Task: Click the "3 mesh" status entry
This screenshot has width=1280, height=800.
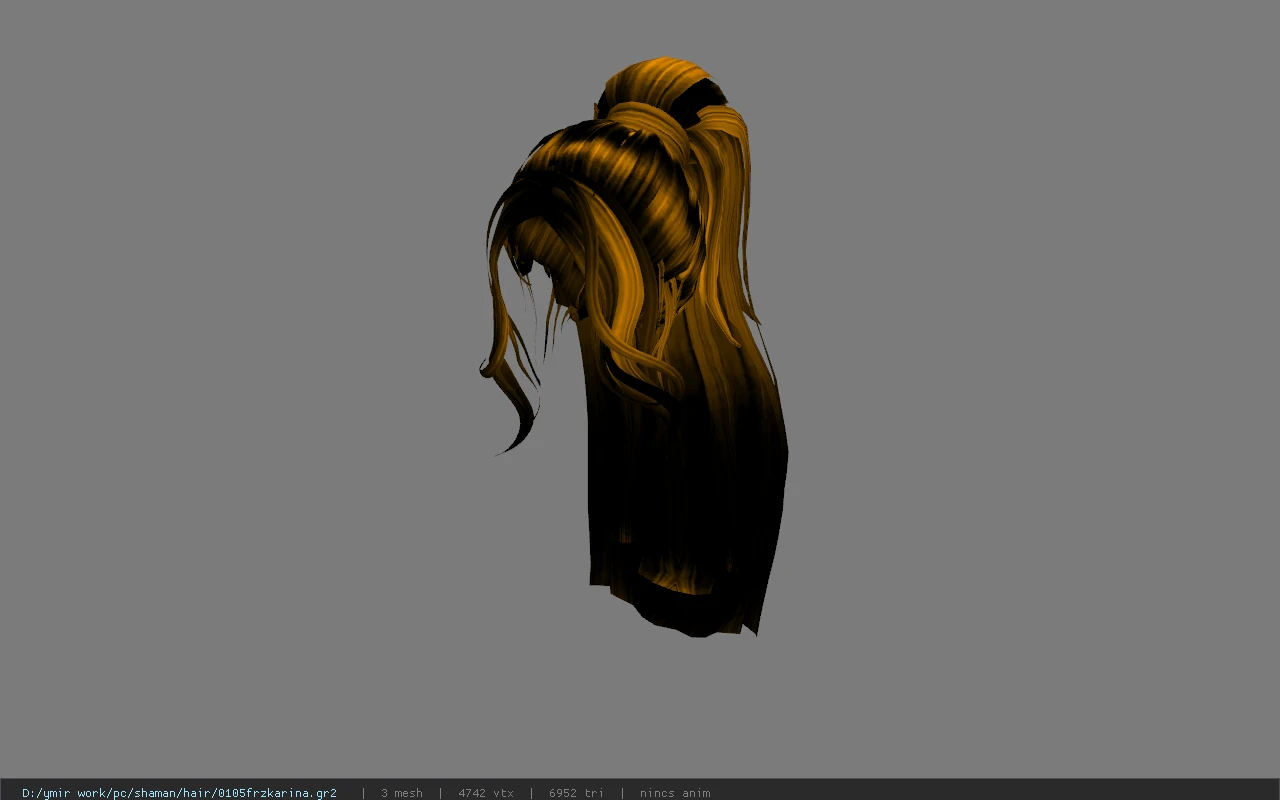Action: point(401,793)
